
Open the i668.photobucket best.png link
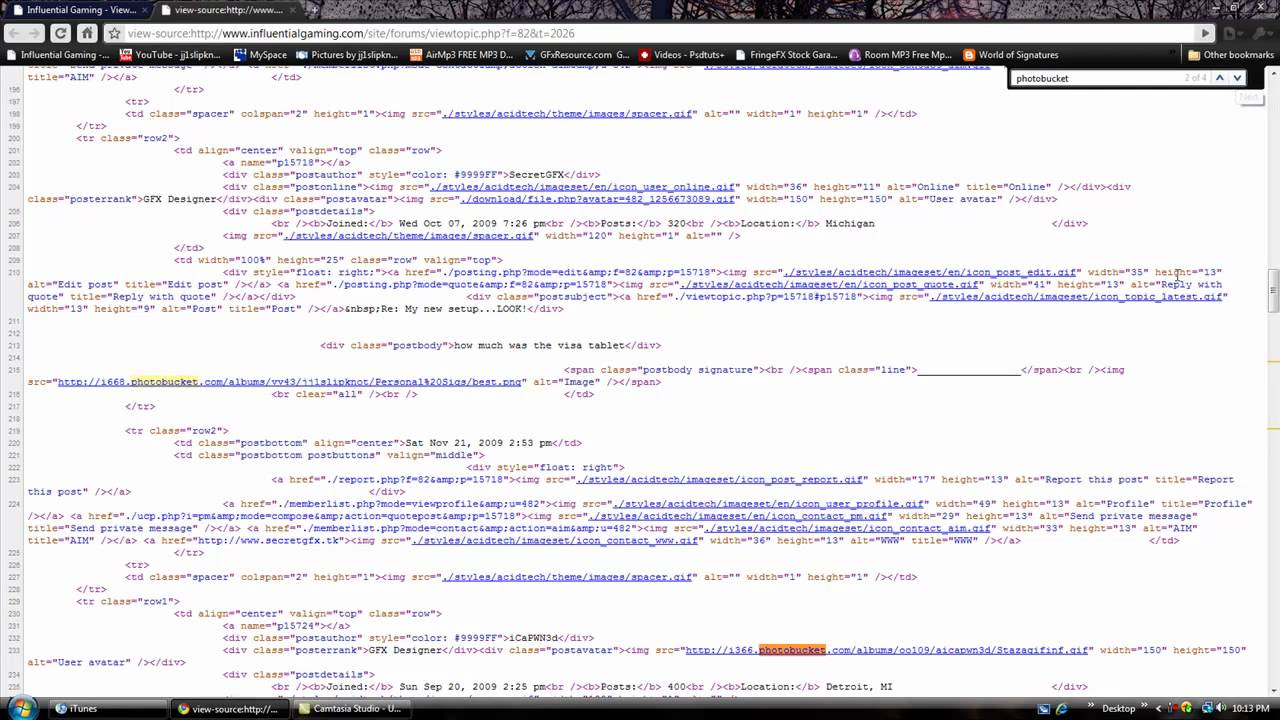(290, 382)
